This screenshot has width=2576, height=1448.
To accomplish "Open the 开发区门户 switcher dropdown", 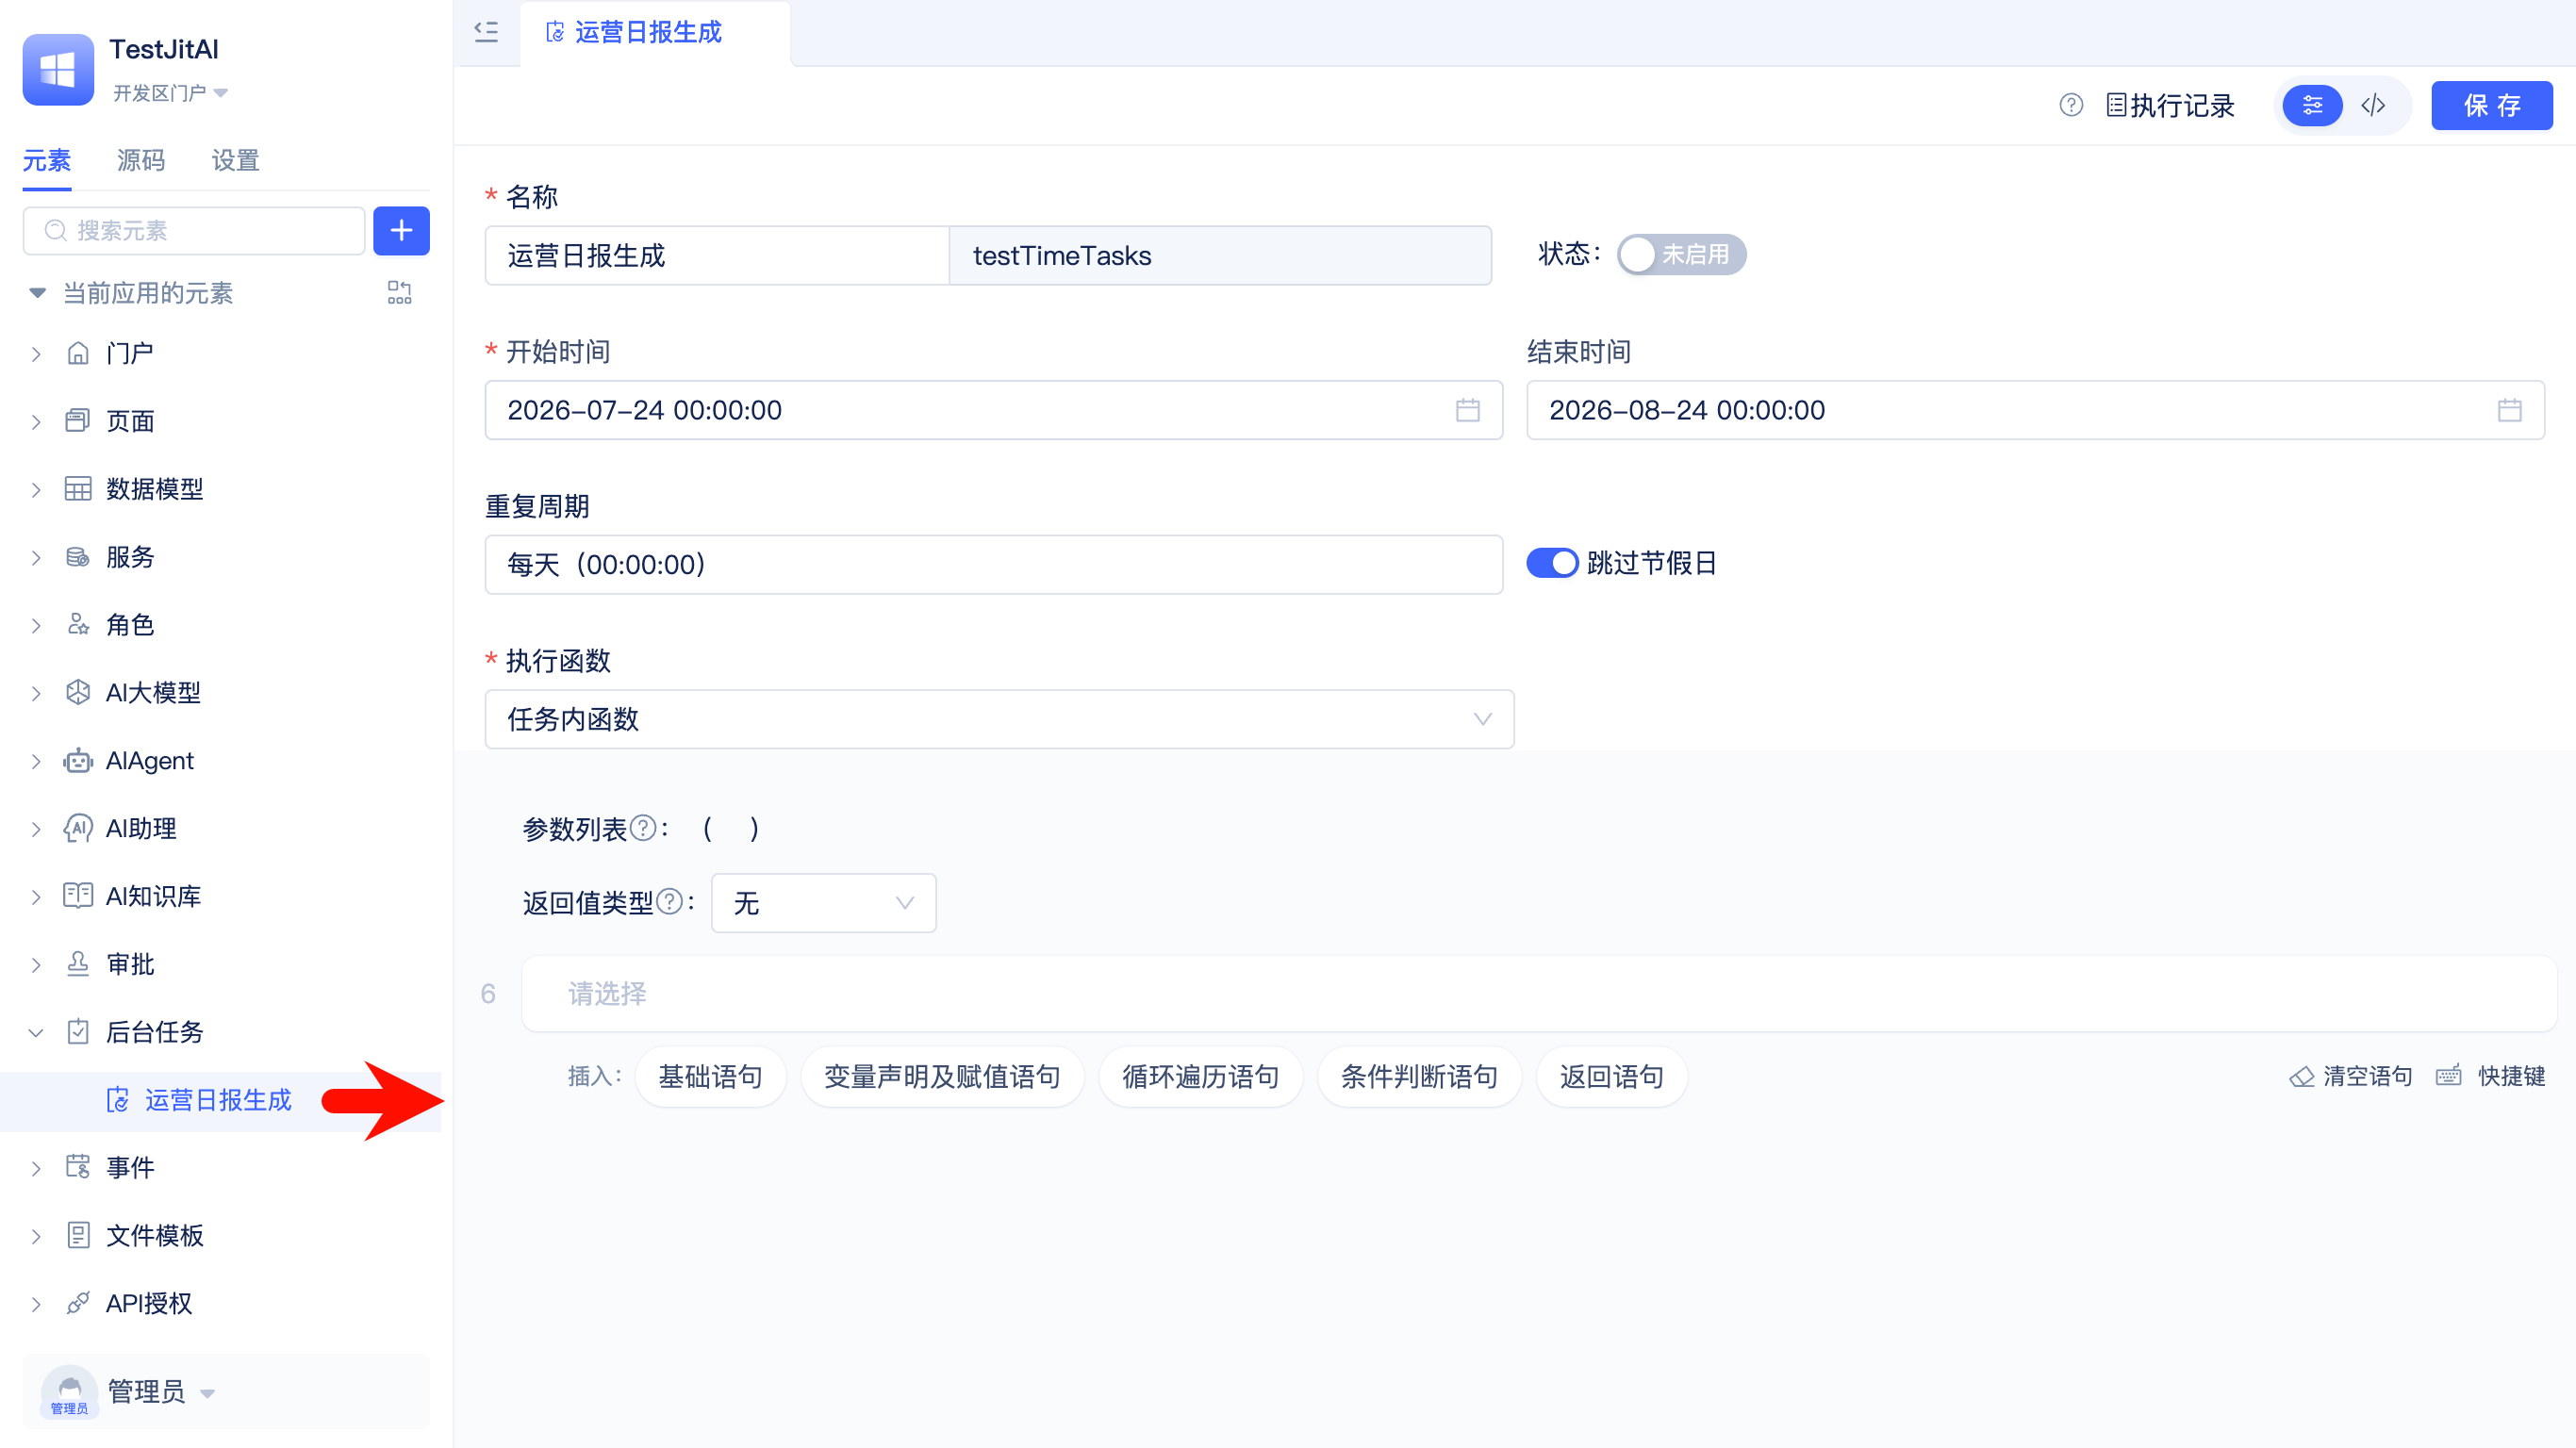I will click(x=170, y=93).
